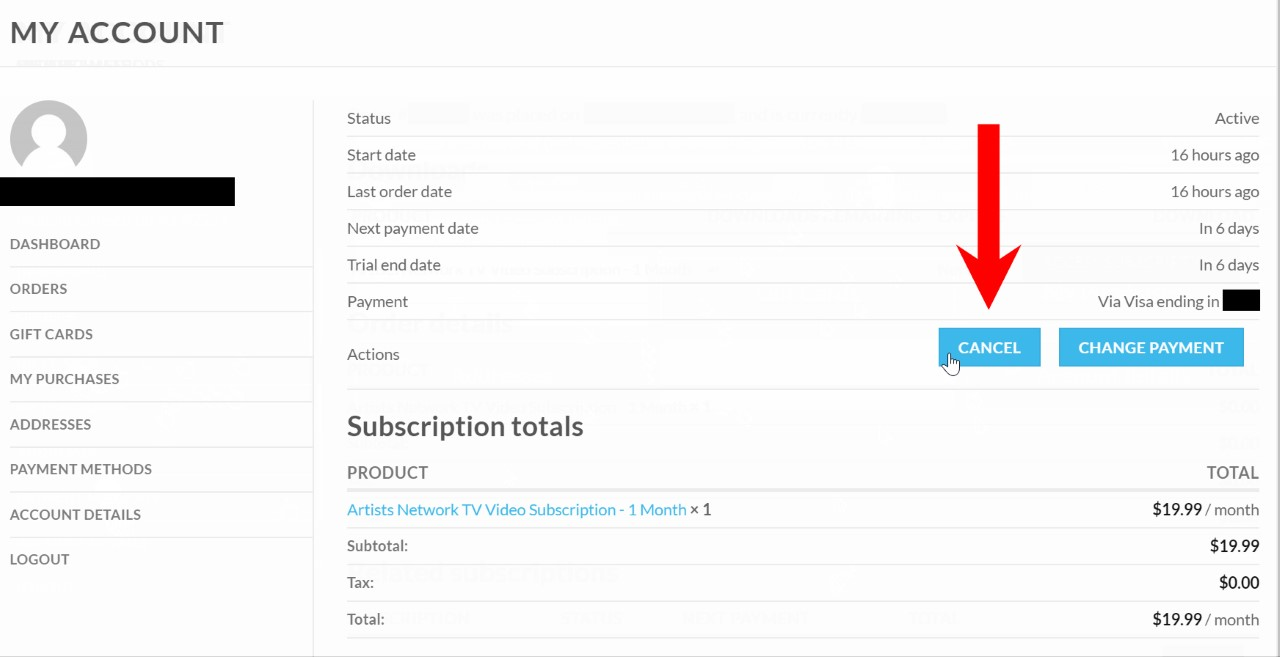This screenshot has height=657, width=1280.
Task: Open Account Details in sidebar
Action: (75, 515)
